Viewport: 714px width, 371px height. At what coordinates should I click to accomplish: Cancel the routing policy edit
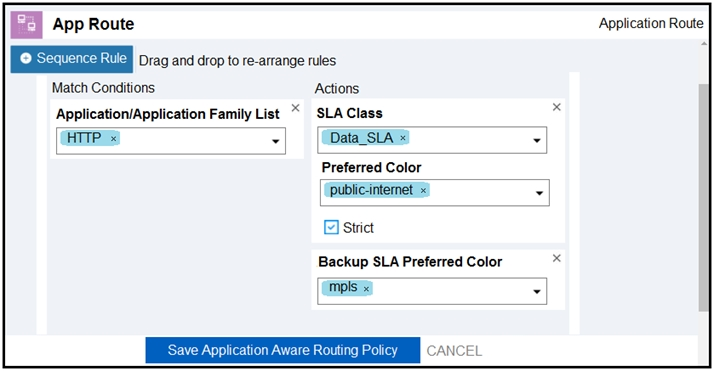point(454,351)
